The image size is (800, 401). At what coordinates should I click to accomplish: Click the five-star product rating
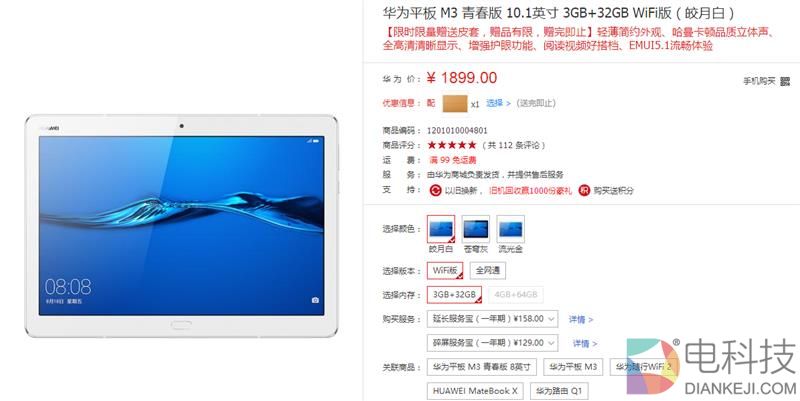point(452,145)
